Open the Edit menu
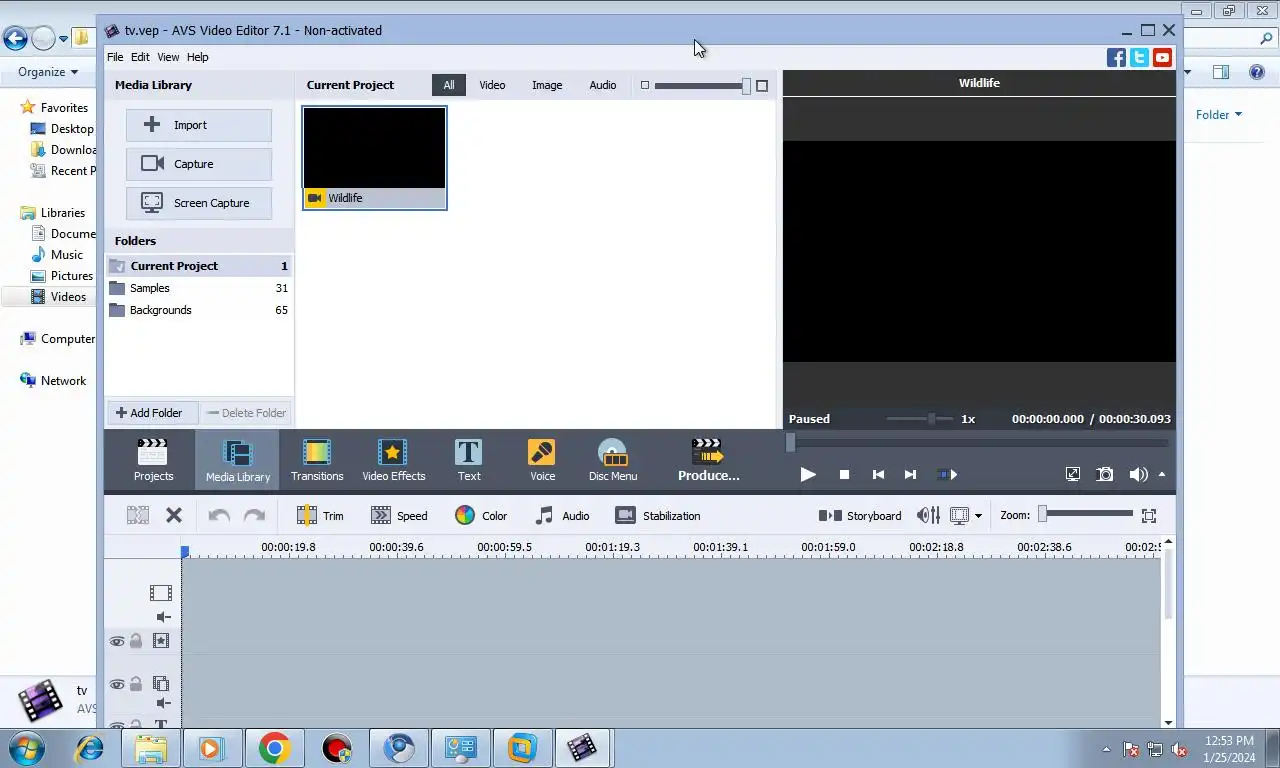This screenshot has height=768, width=1280. tap(140, 57)
